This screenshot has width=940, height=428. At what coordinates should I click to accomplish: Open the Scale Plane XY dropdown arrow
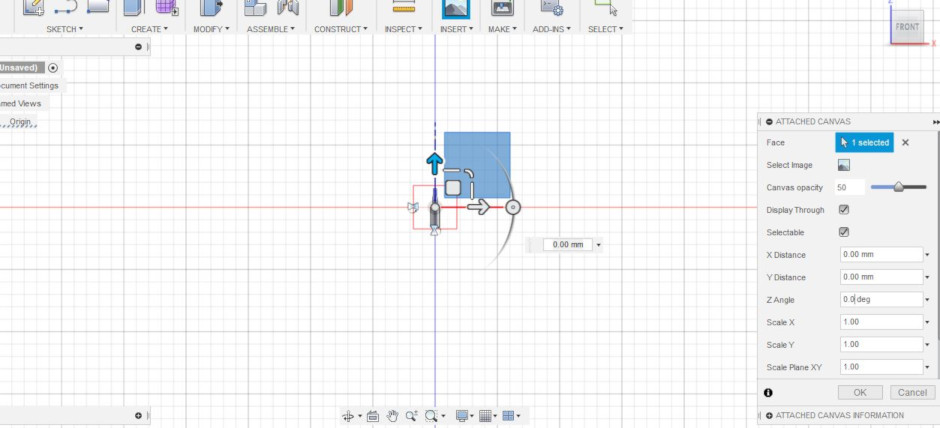coord(927,367)
